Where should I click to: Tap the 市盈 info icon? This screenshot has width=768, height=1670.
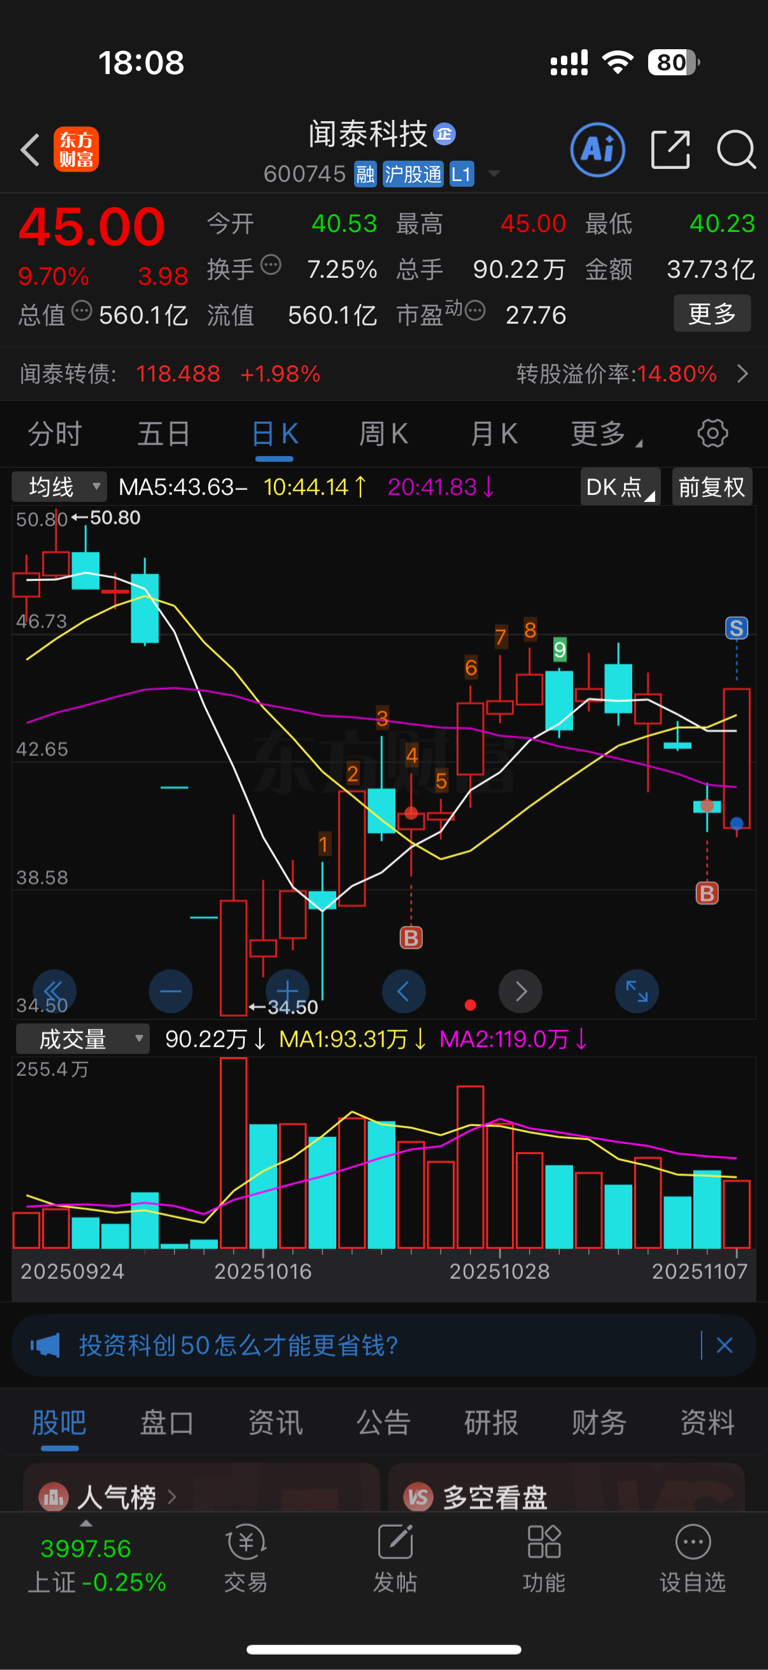point(475,311)
